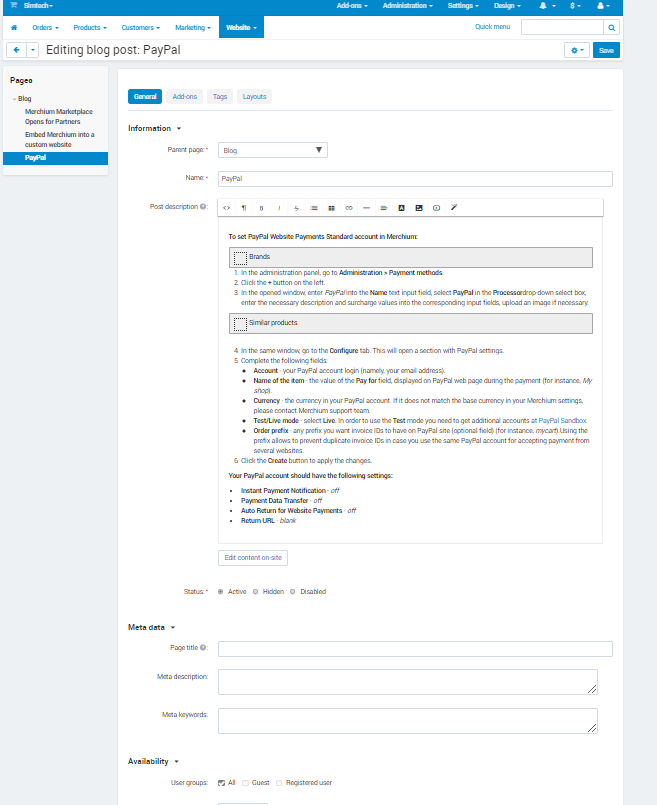Save the blog post
657x805 pixels.
pyautogui.click(x=606, y=50)
